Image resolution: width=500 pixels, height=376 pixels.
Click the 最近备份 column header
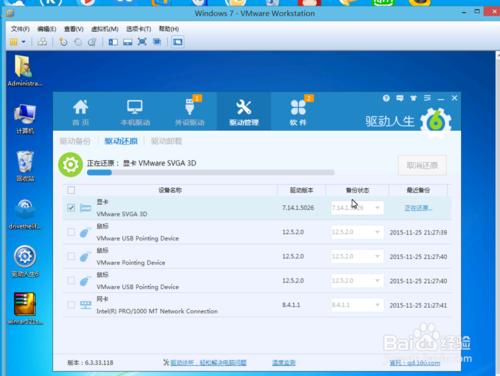tap(418, 190)
